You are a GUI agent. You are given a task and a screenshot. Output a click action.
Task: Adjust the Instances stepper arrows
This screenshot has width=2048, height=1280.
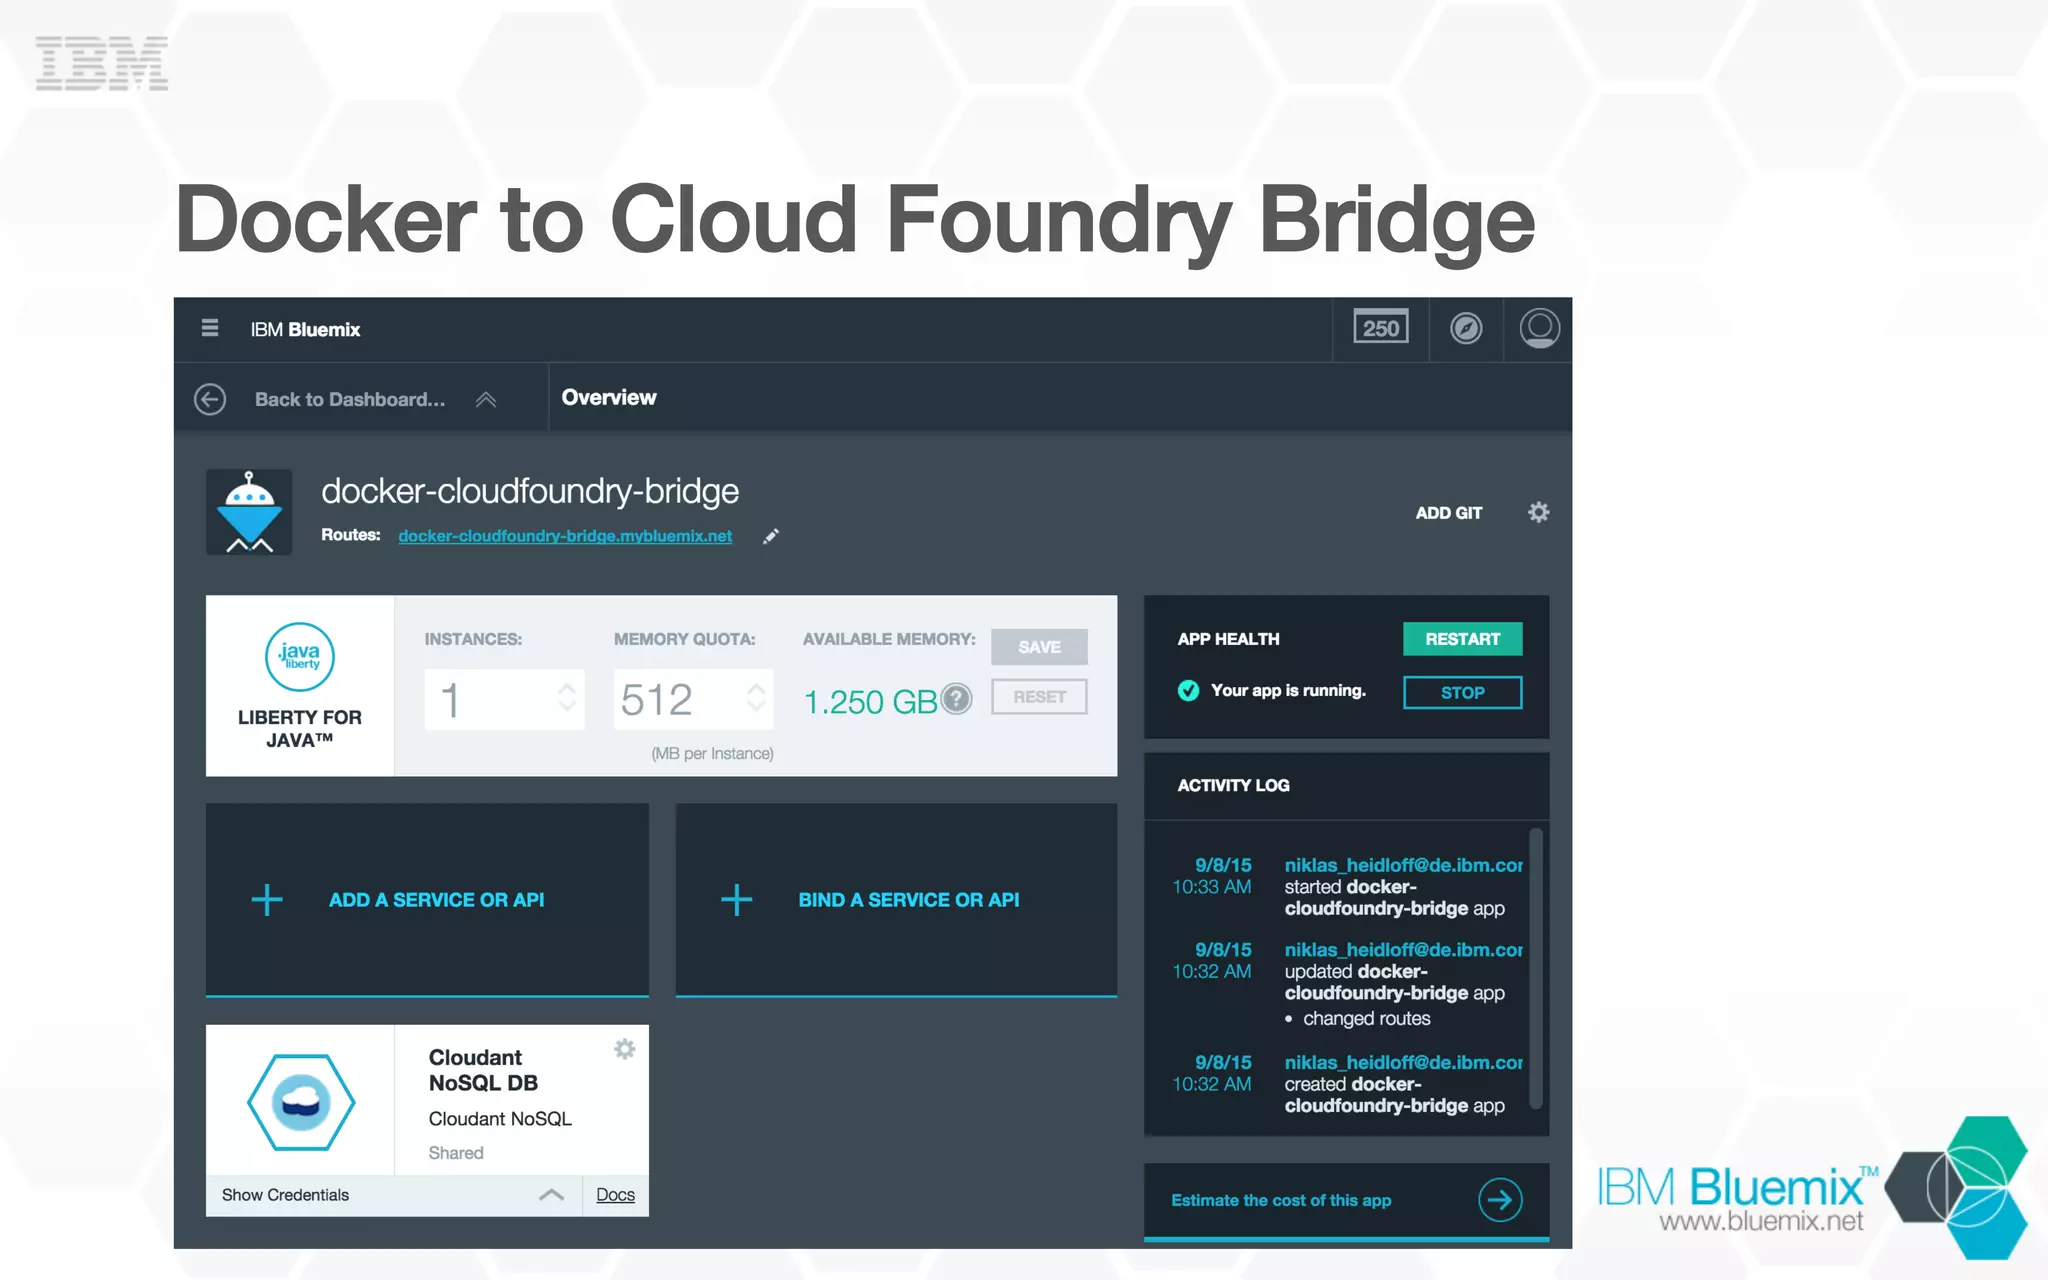(567, 698)
